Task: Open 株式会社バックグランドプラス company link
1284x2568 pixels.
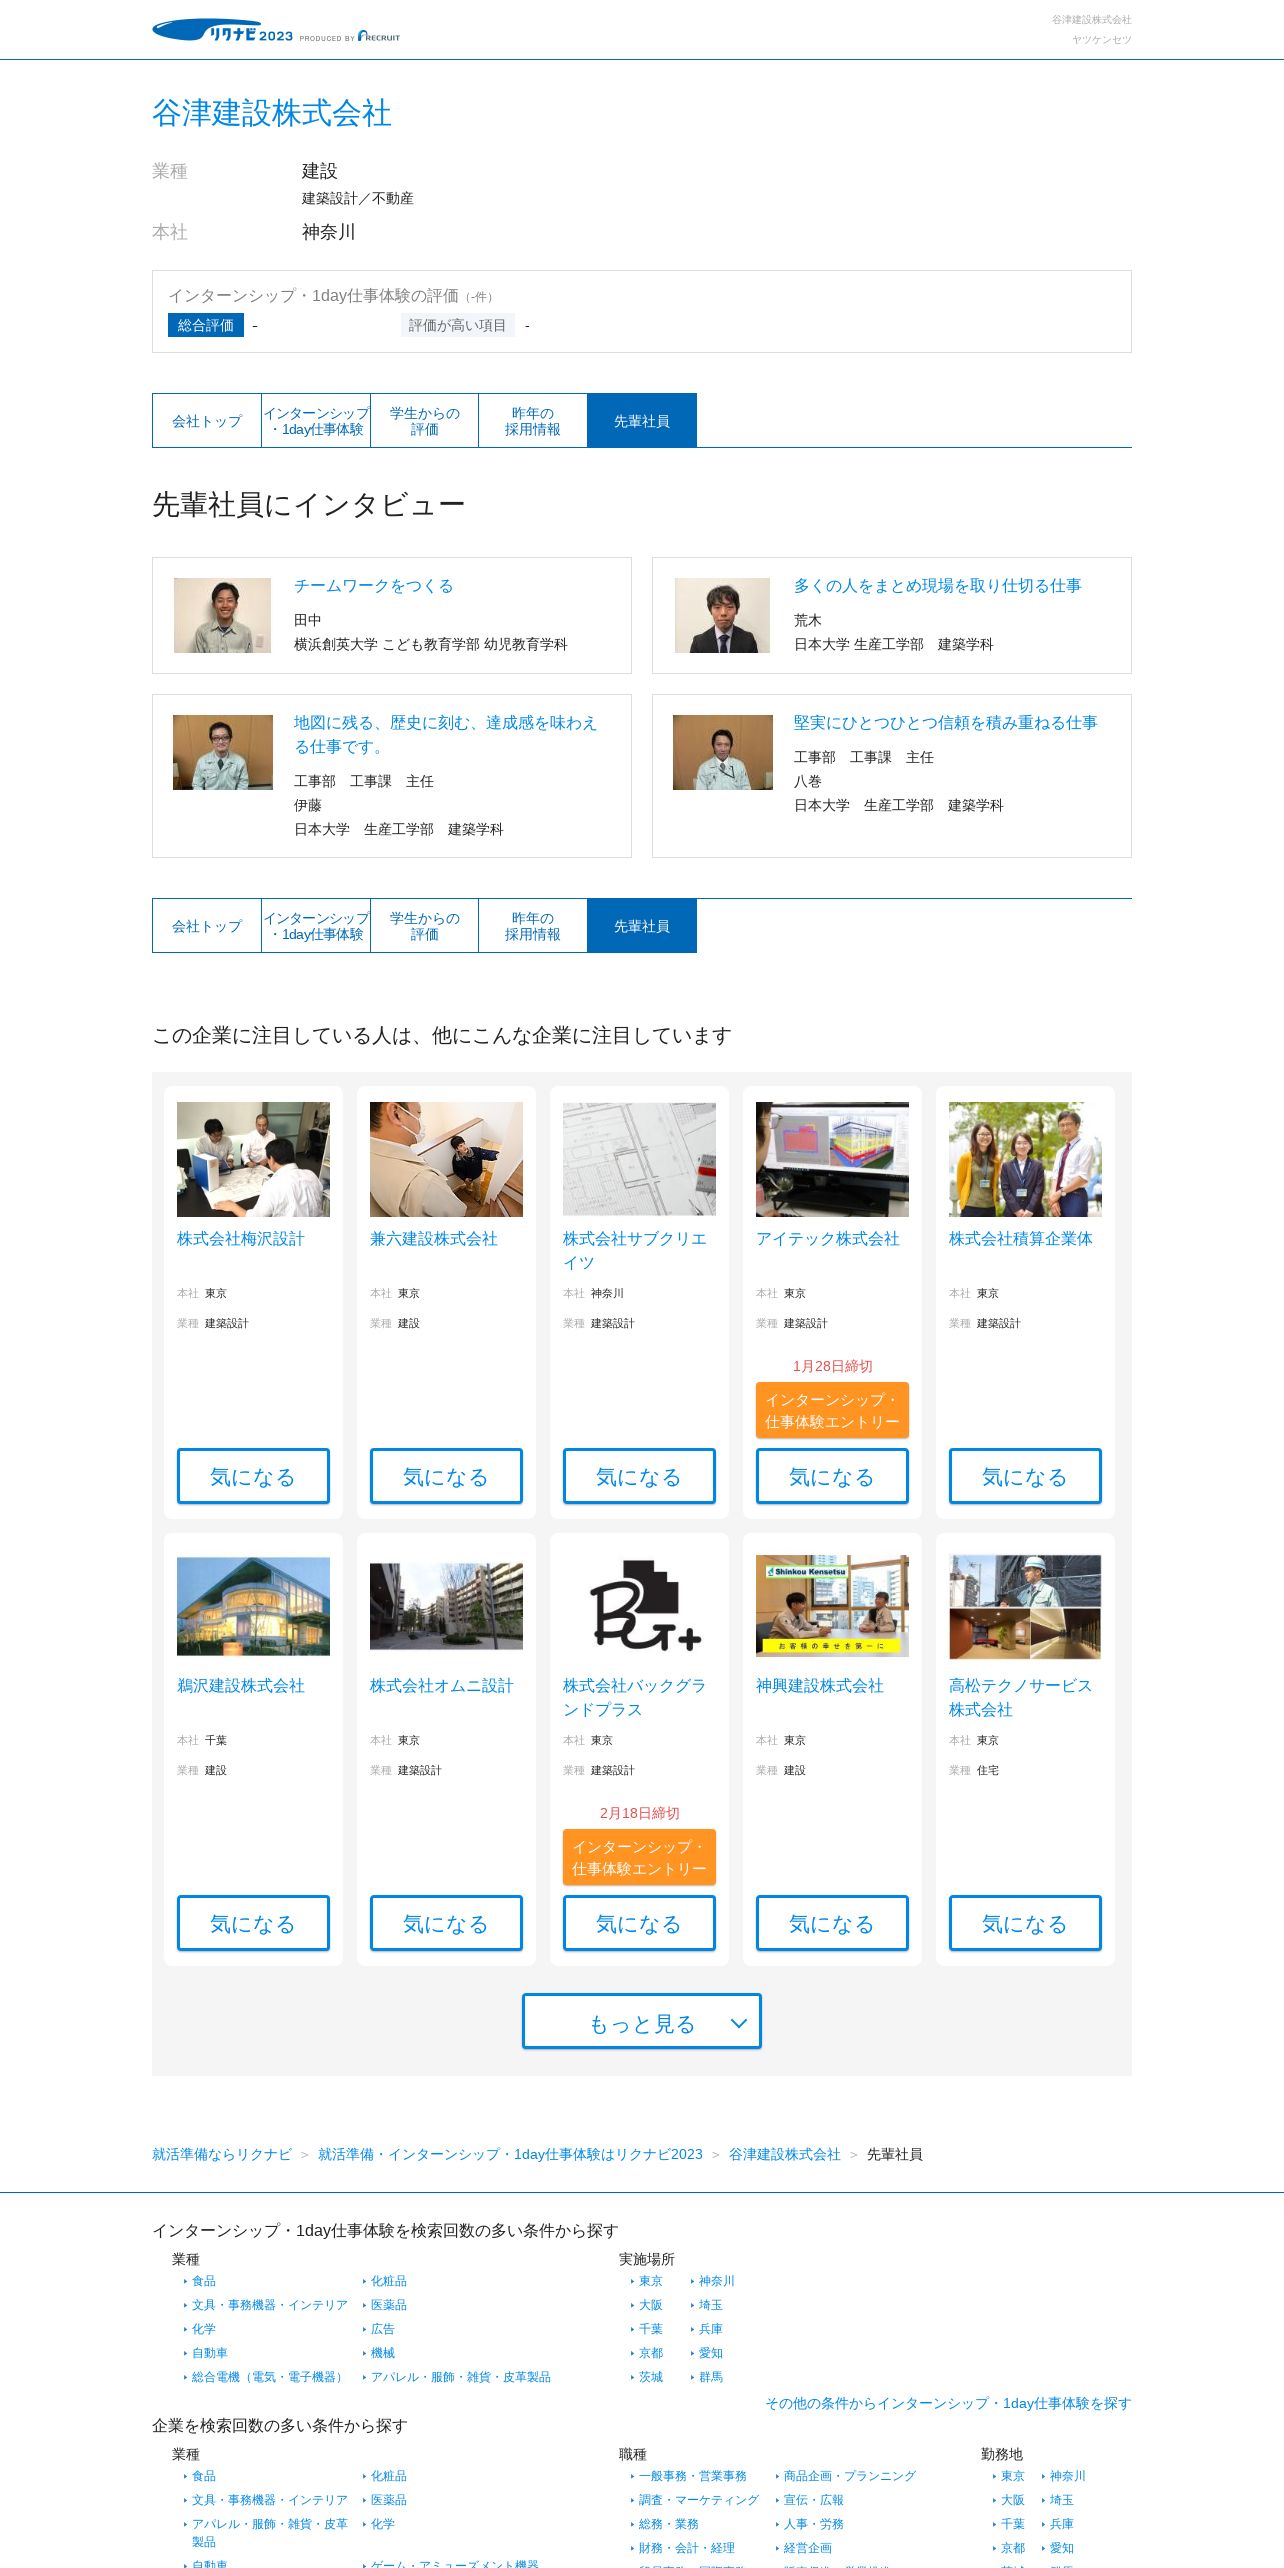Action: point(635,1698)
